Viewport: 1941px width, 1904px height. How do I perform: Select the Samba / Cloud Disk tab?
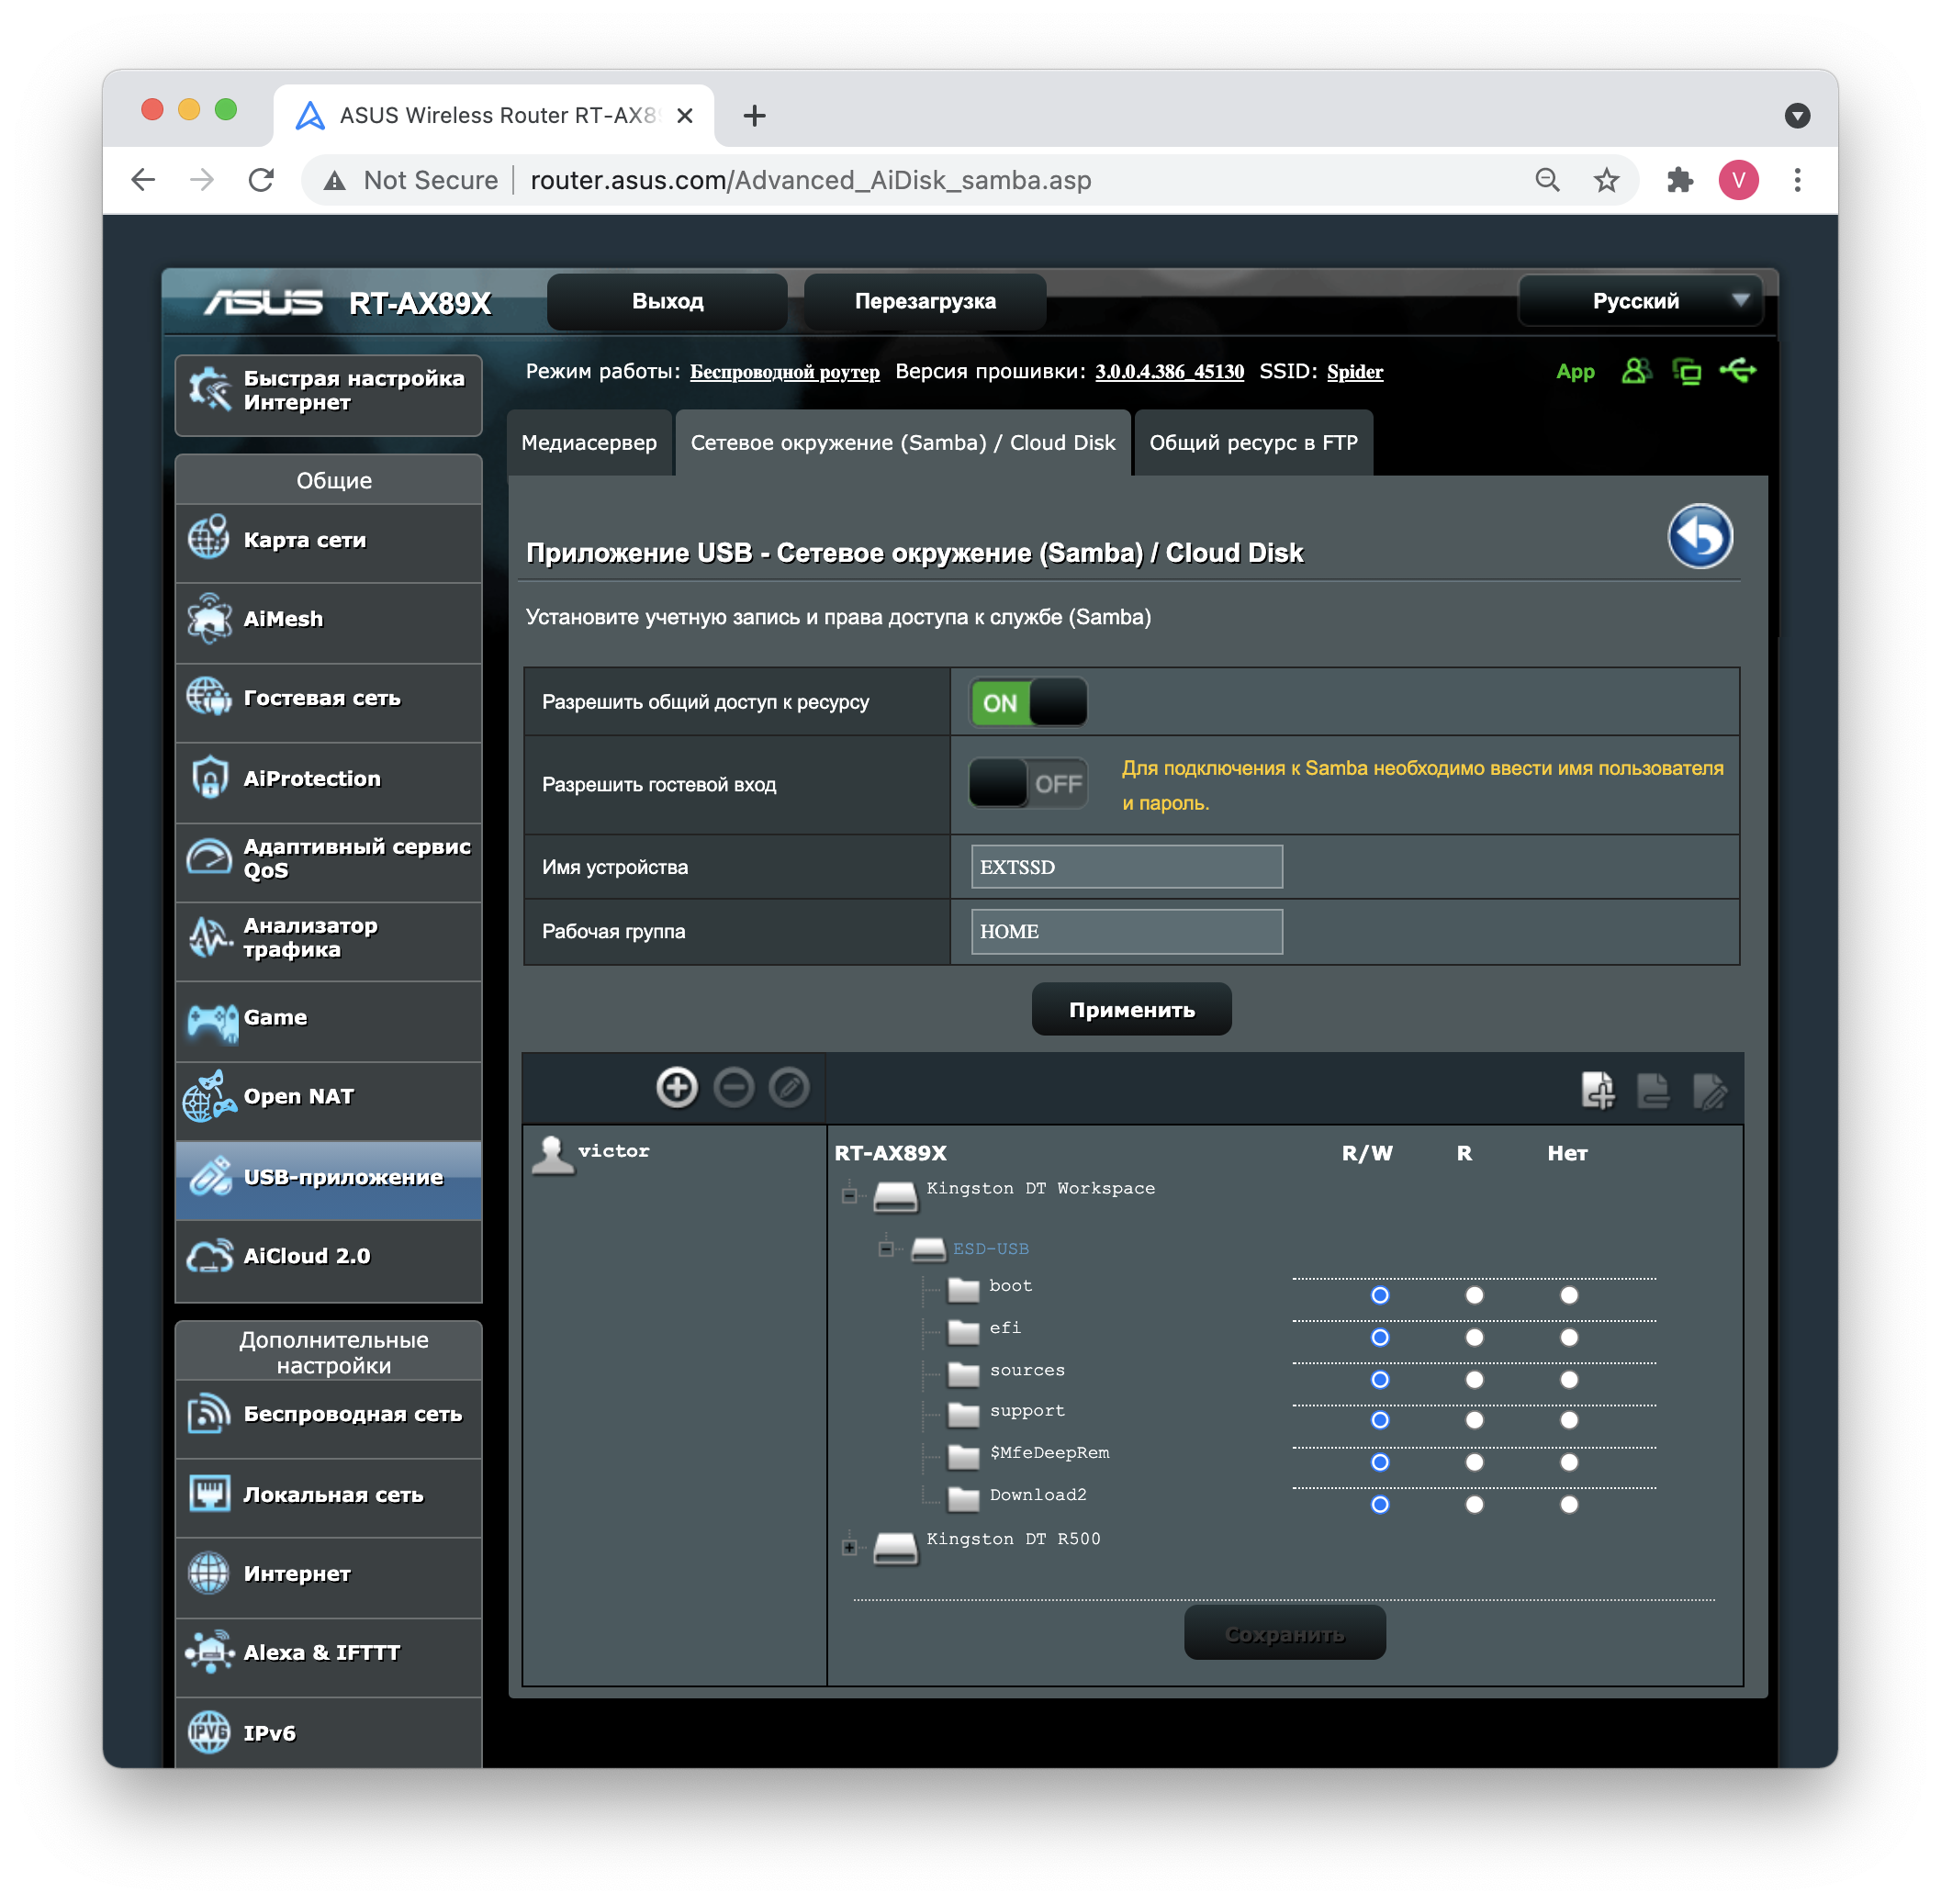(903, 442)
